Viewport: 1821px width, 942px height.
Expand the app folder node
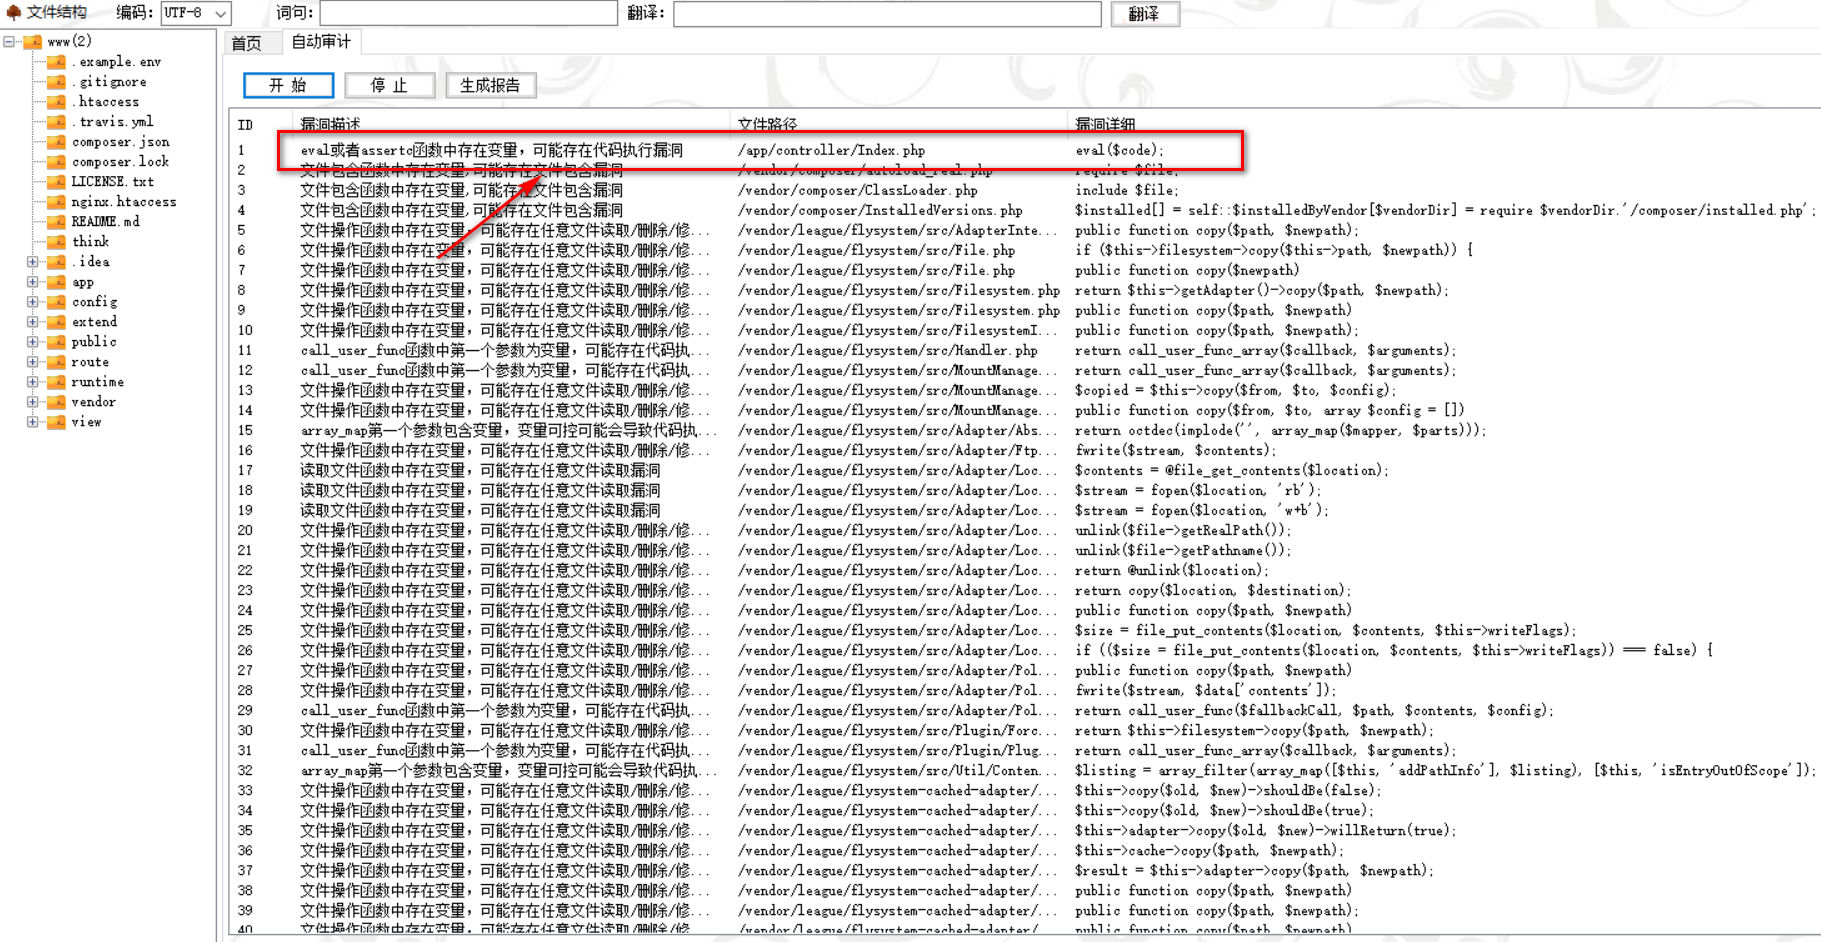click(x=32, y=282)
